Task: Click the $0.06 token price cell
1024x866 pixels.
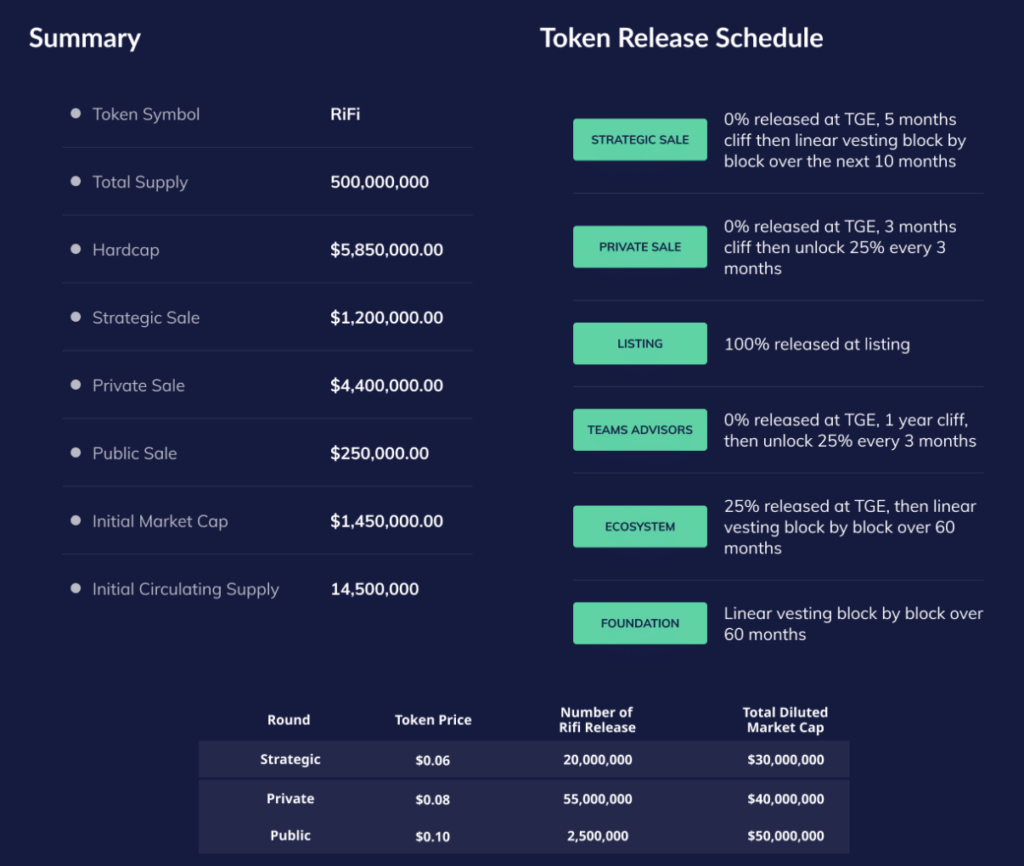Action: 432,760
